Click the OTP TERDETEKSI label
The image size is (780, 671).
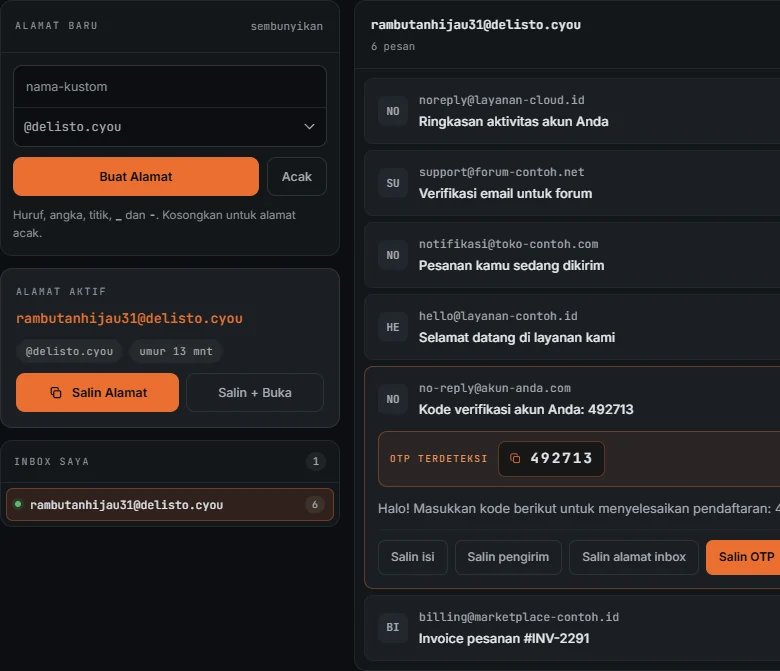tap(438, 459)
